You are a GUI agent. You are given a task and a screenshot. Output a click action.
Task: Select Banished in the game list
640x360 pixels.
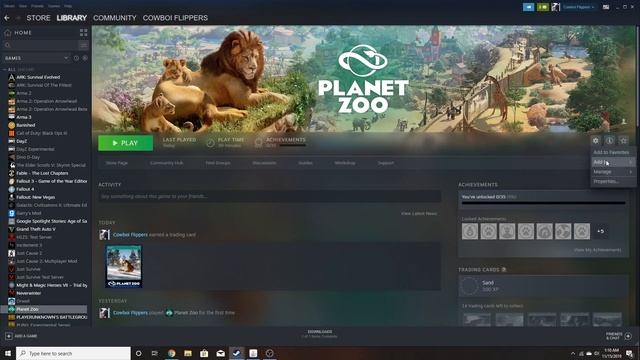coord(25,125)
